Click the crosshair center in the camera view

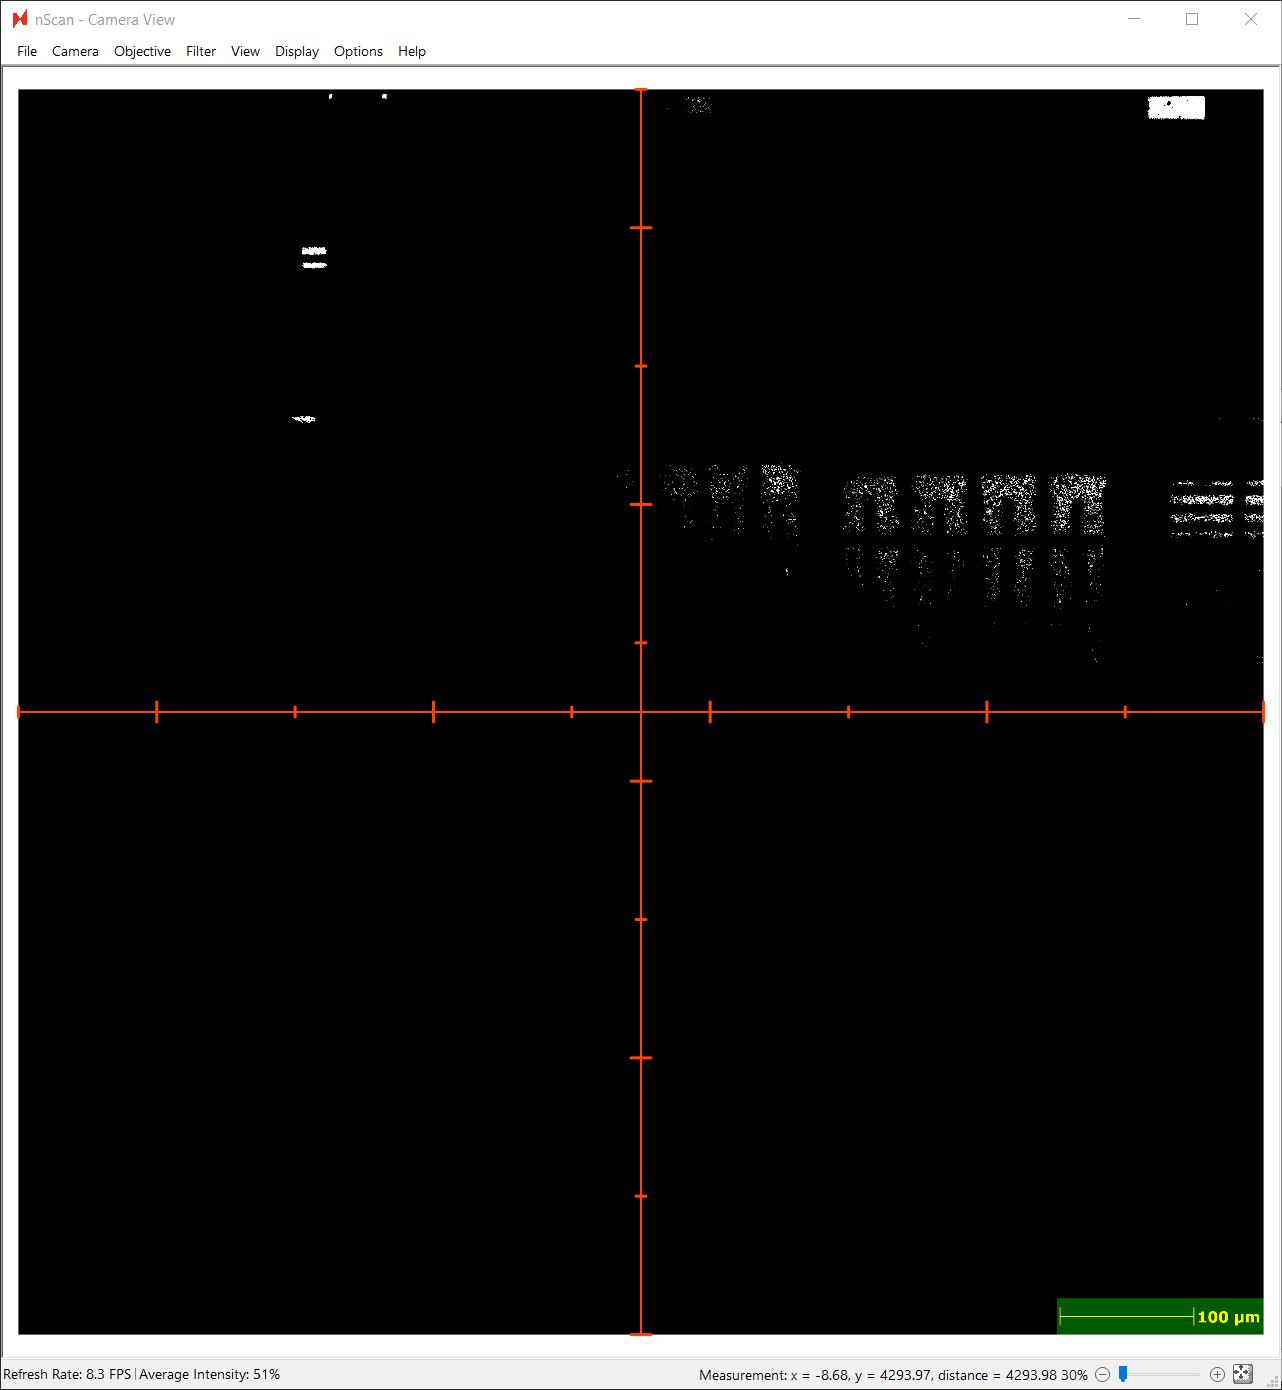coord(641,711)
